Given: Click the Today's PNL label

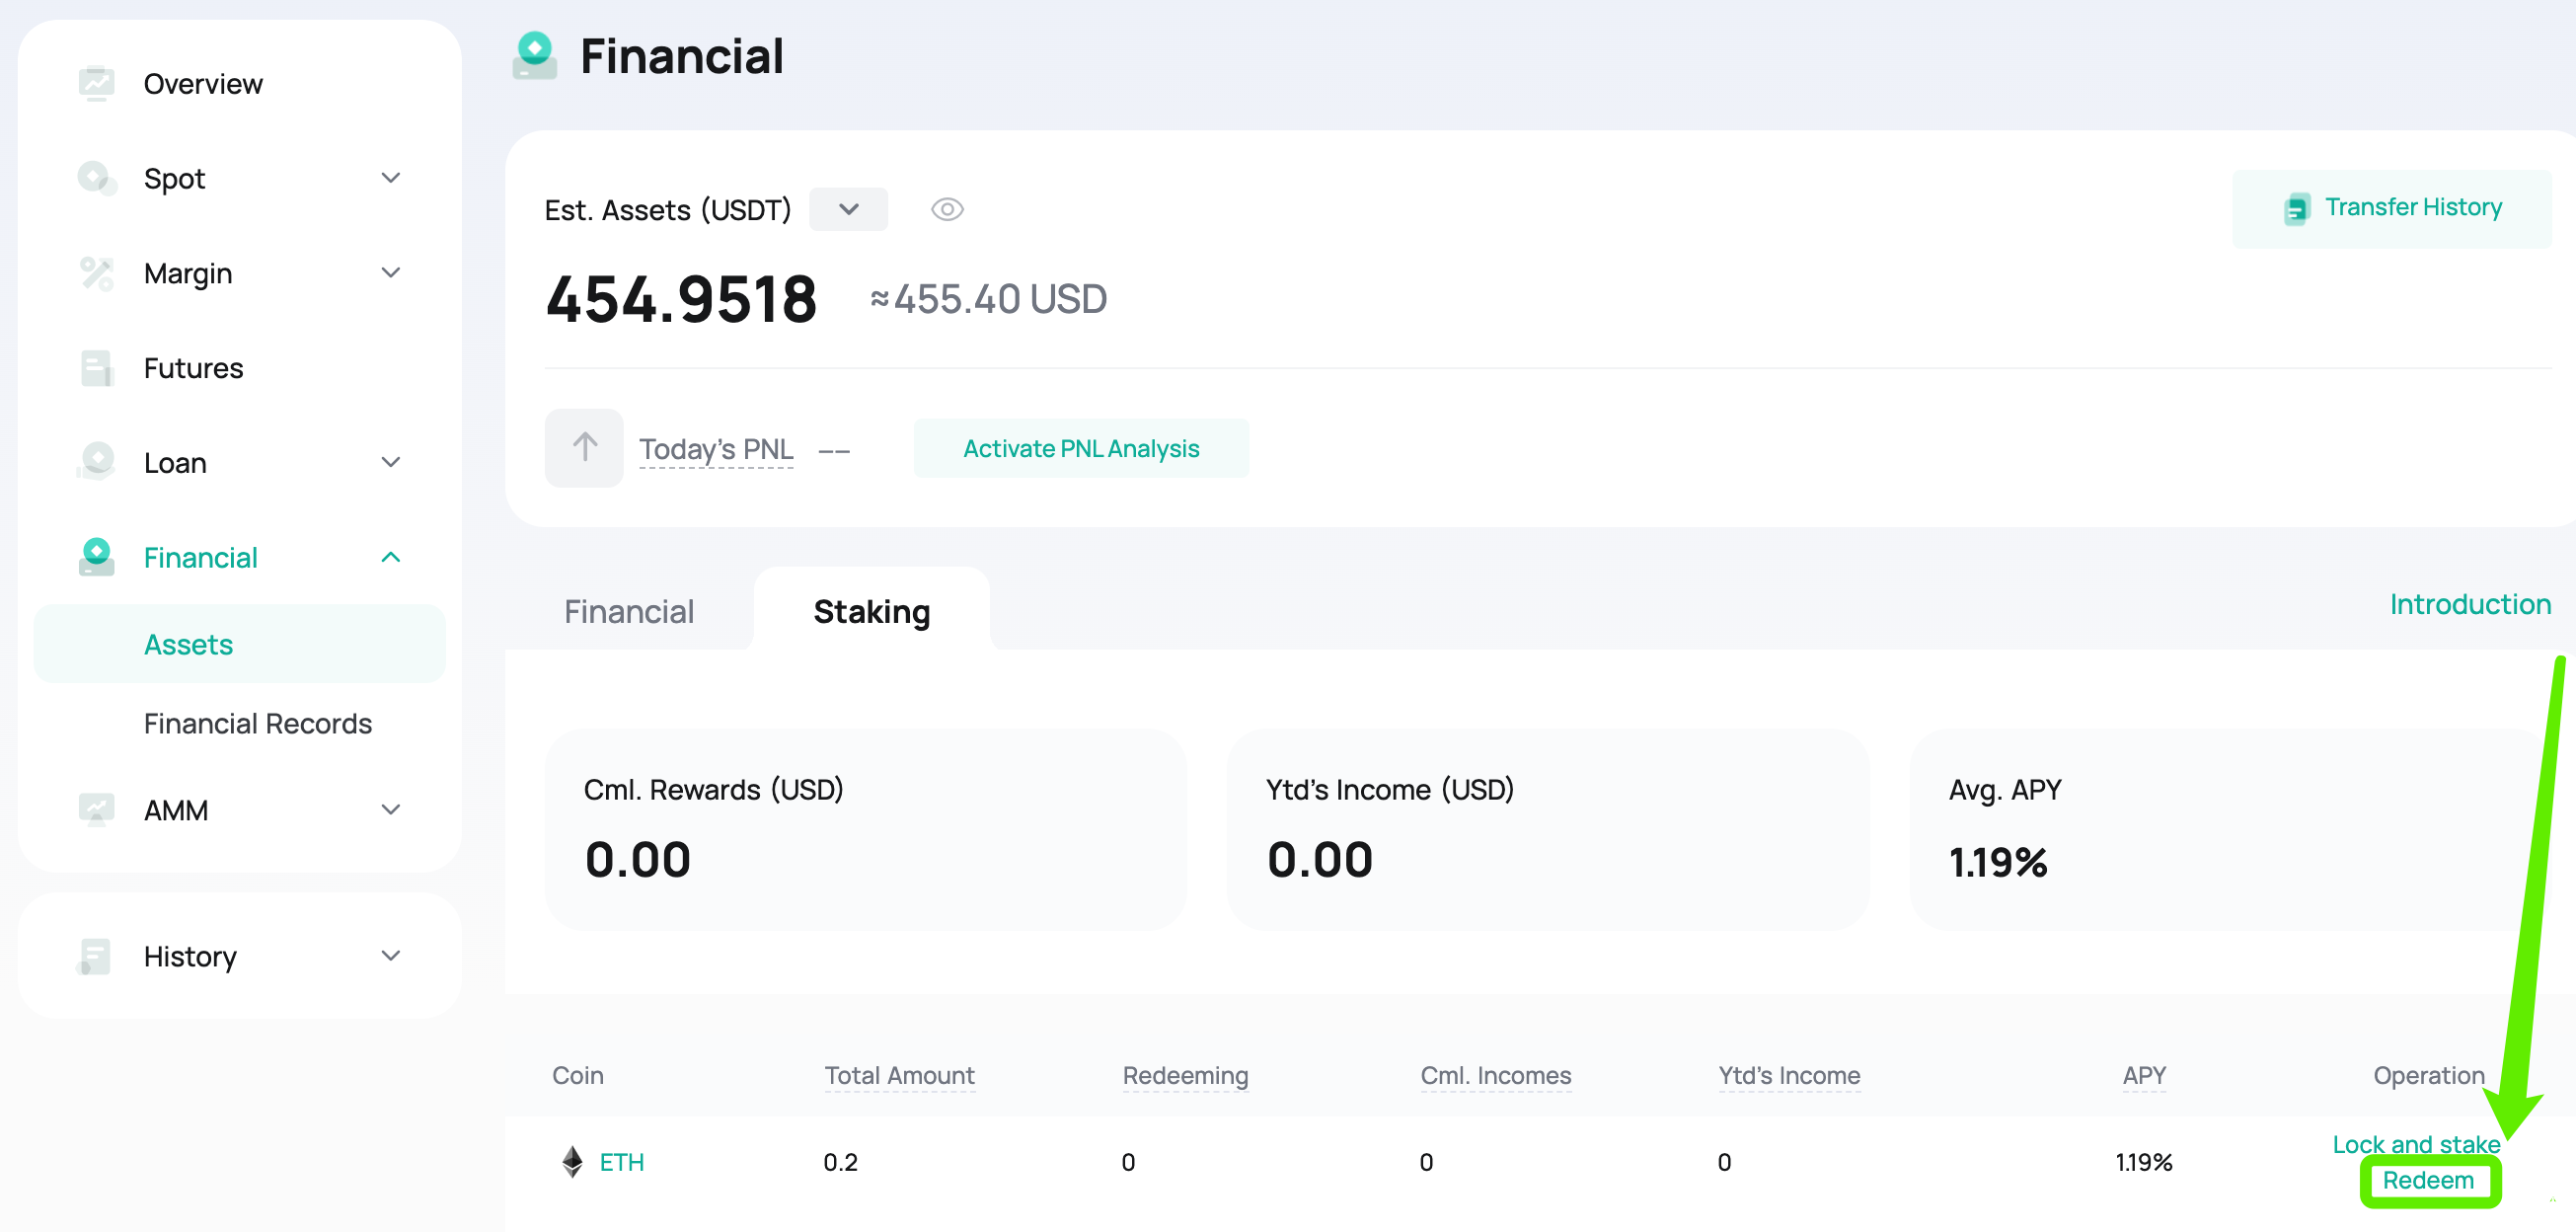Looking at the screenshot, I should (x=716, y=449).
